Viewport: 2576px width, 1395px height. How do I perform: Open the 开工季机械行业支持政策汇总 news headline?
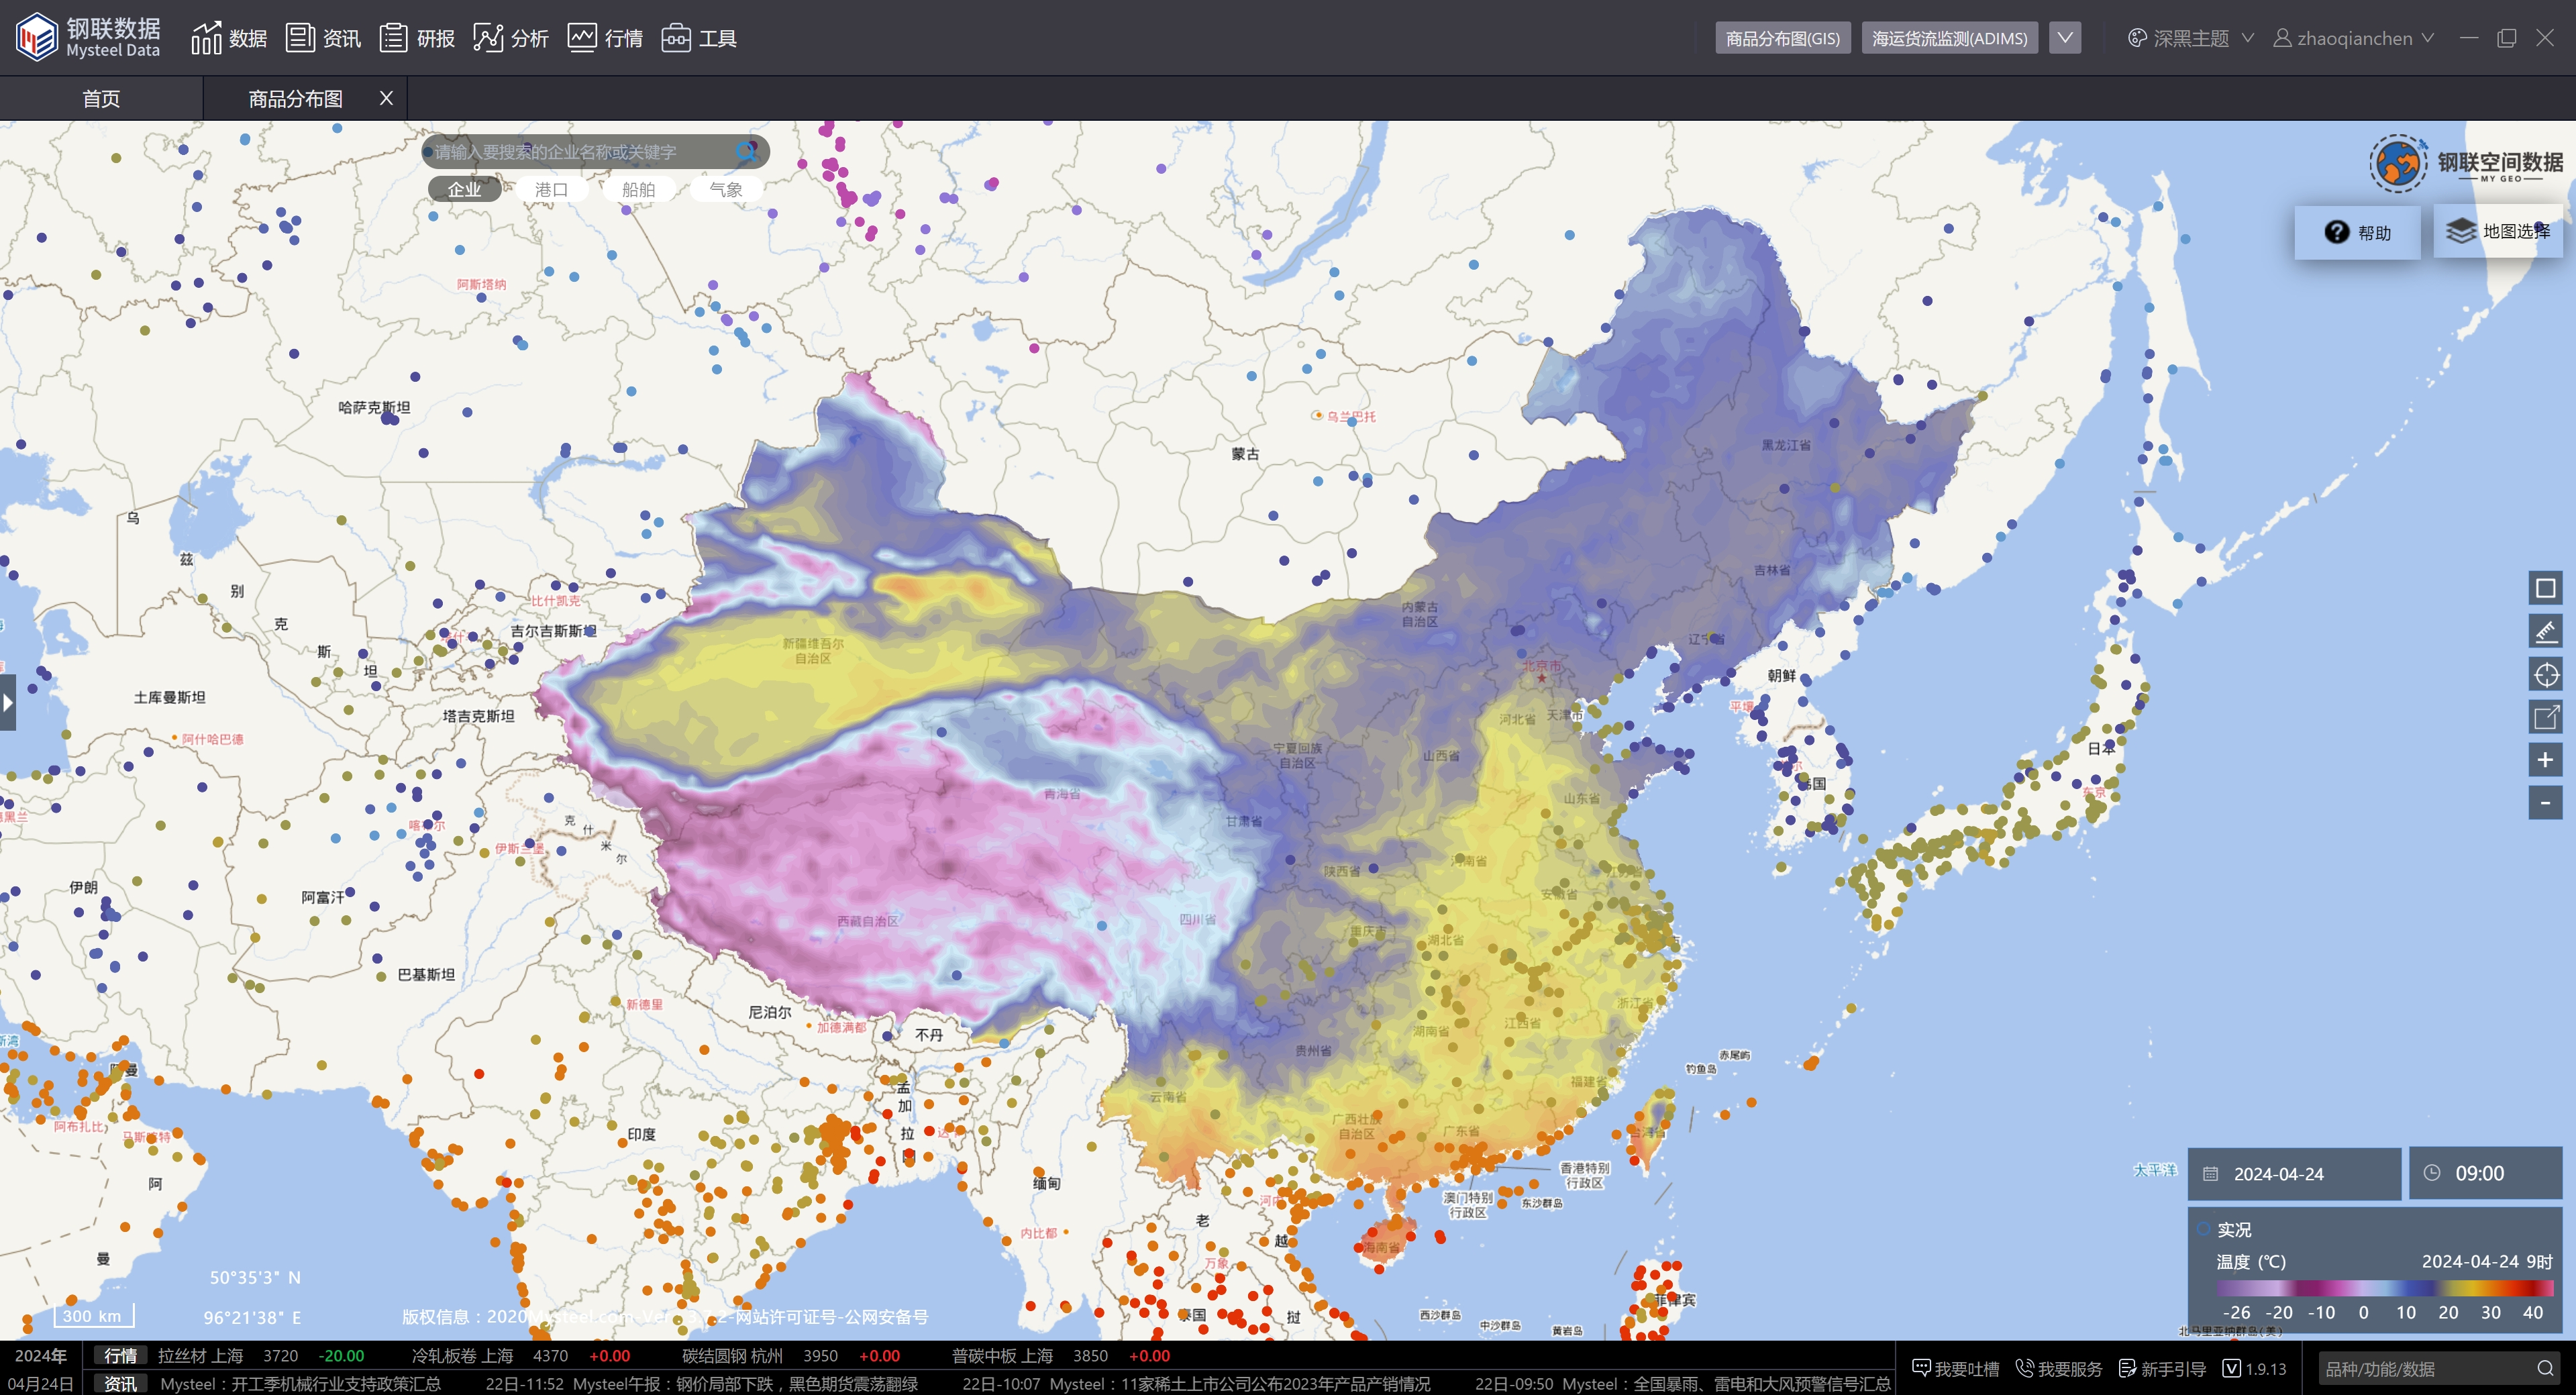301,1384
